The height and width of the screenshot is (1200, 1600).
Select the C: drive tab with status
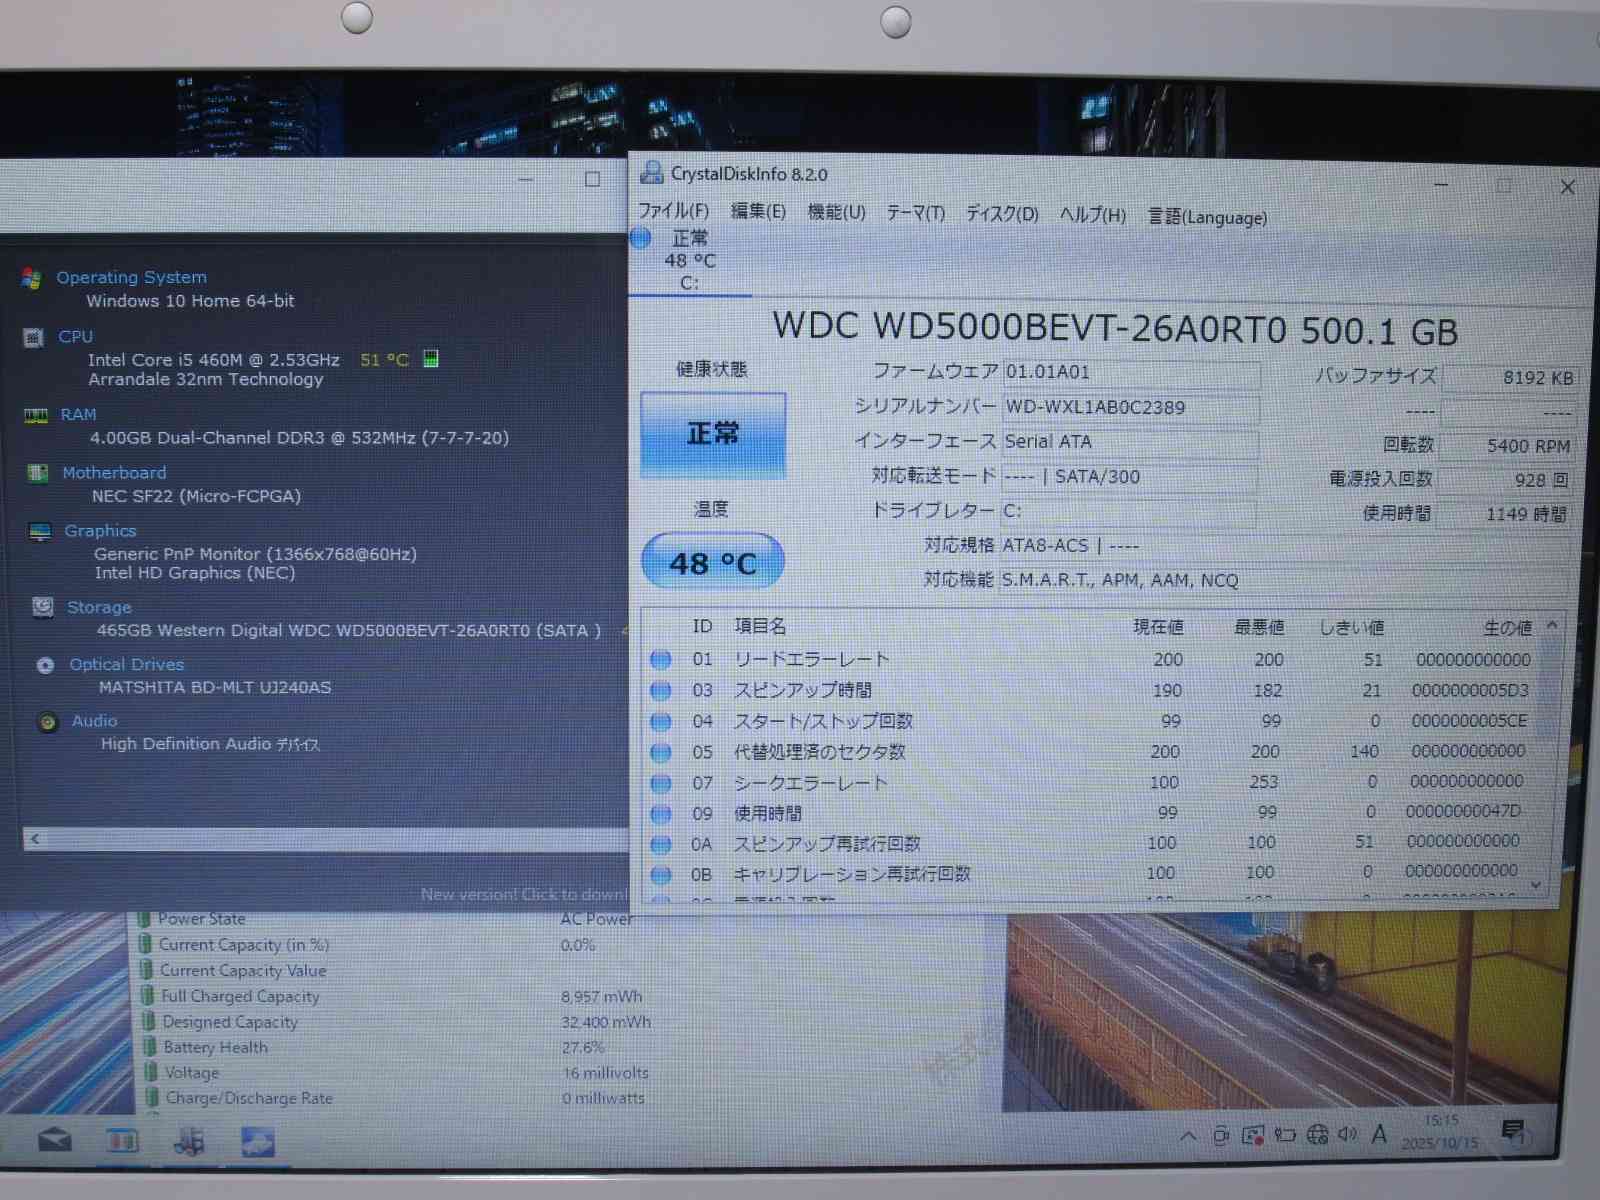[x=689, y=261]
